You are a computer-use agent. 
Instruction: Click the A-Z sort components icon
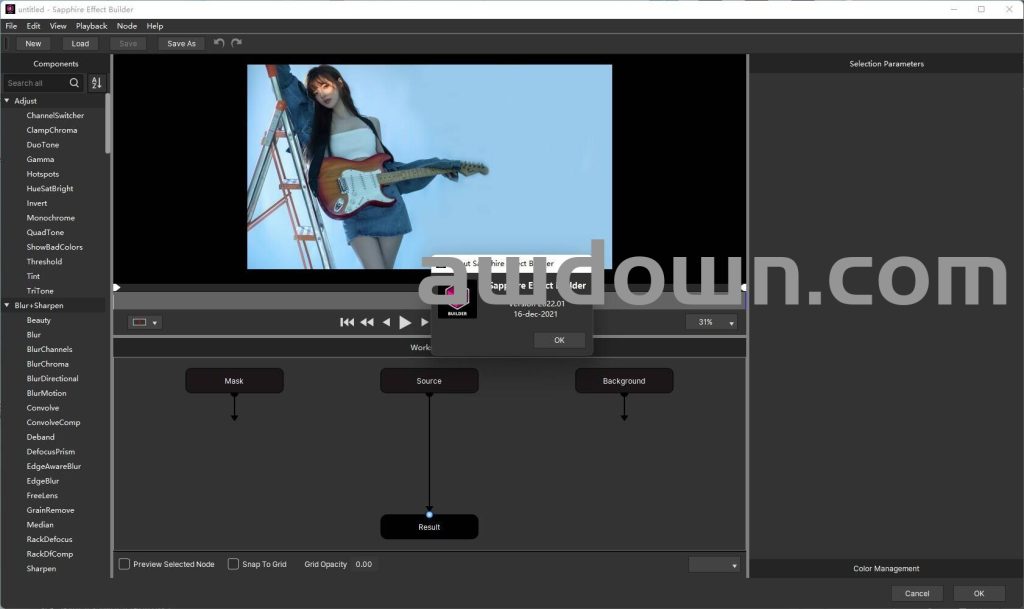pyautogui.click(x=96, y=83)
